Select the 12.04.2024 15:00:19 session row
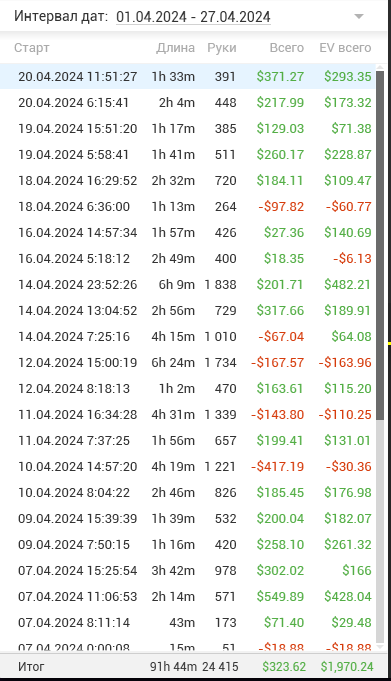391x681 pixels. 187,363
